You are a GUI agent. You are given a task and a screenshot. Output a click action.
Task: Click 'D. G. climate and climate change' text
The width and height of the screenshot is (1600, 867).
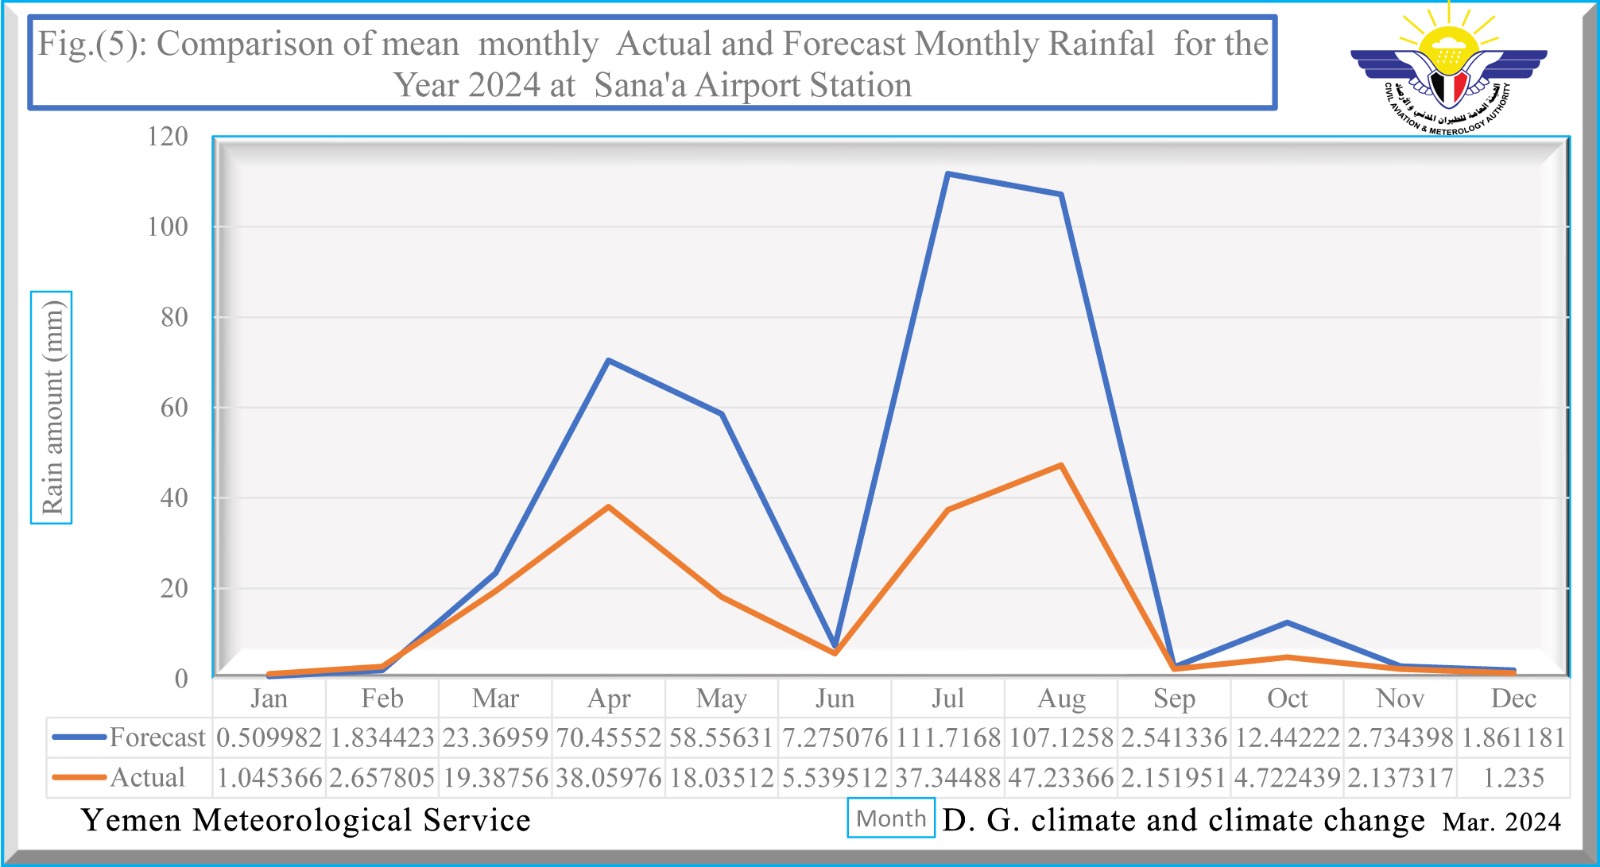[1183, 820]
